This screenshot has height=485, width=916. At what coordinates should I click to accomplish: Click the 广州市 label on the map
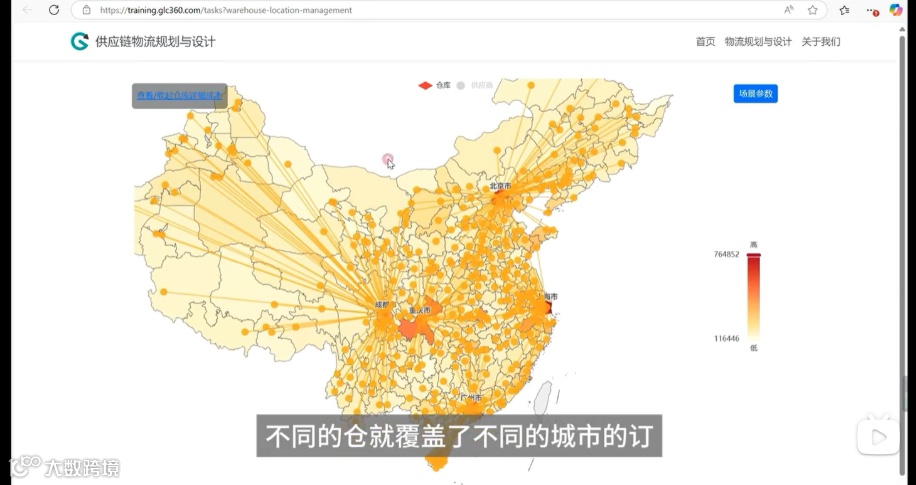471,397
